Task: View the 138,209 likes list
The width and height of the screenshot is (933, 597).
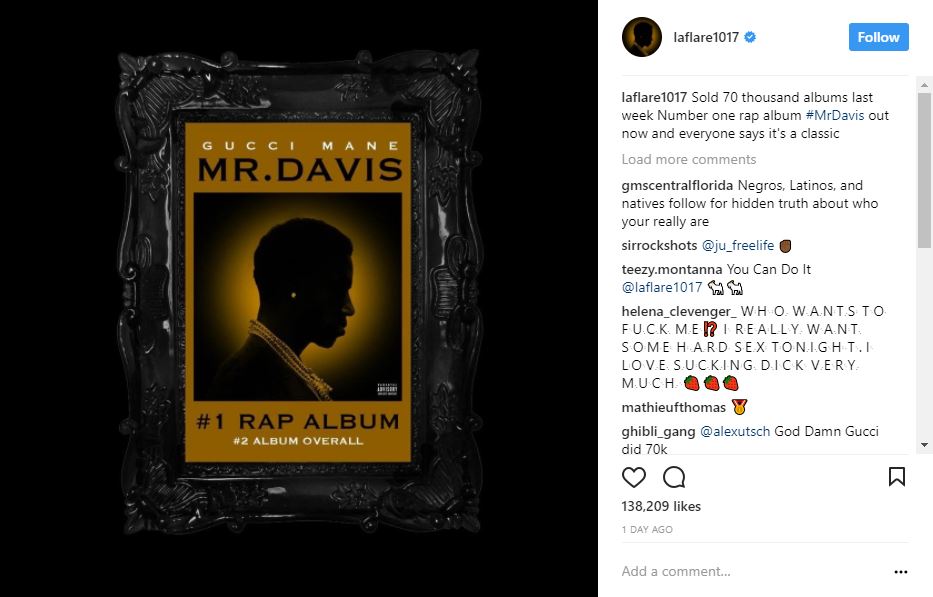Action: pos(660,506)
